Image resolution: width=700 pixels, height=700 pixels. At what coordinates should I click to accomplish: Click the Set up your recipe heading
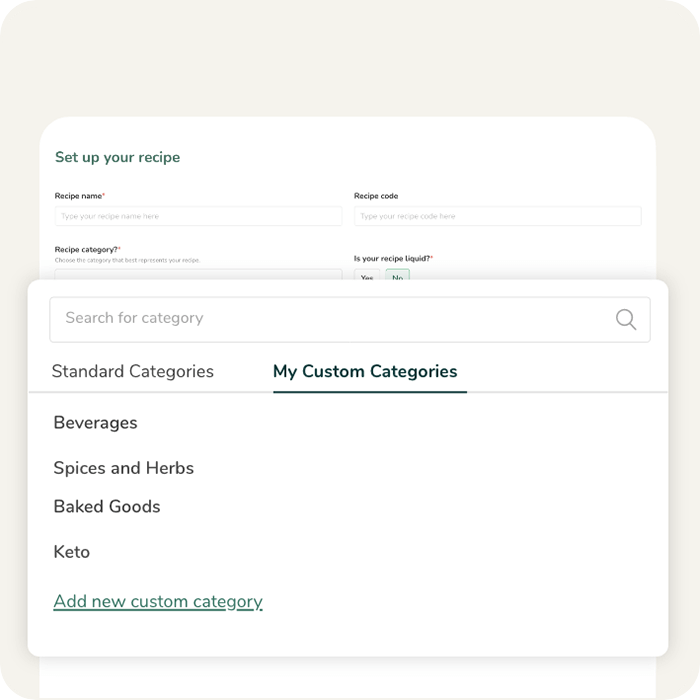pos(117,157)
